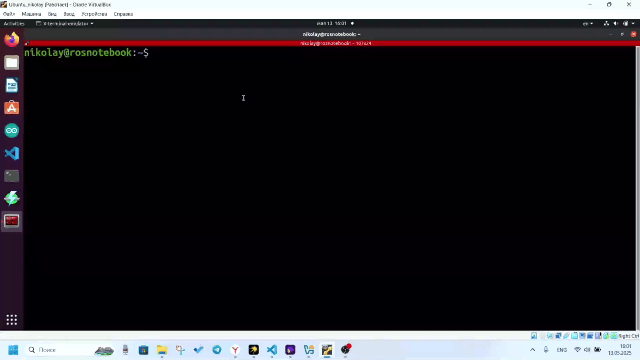Open the Ввод menu in VirtualBox

coord(69,14)
